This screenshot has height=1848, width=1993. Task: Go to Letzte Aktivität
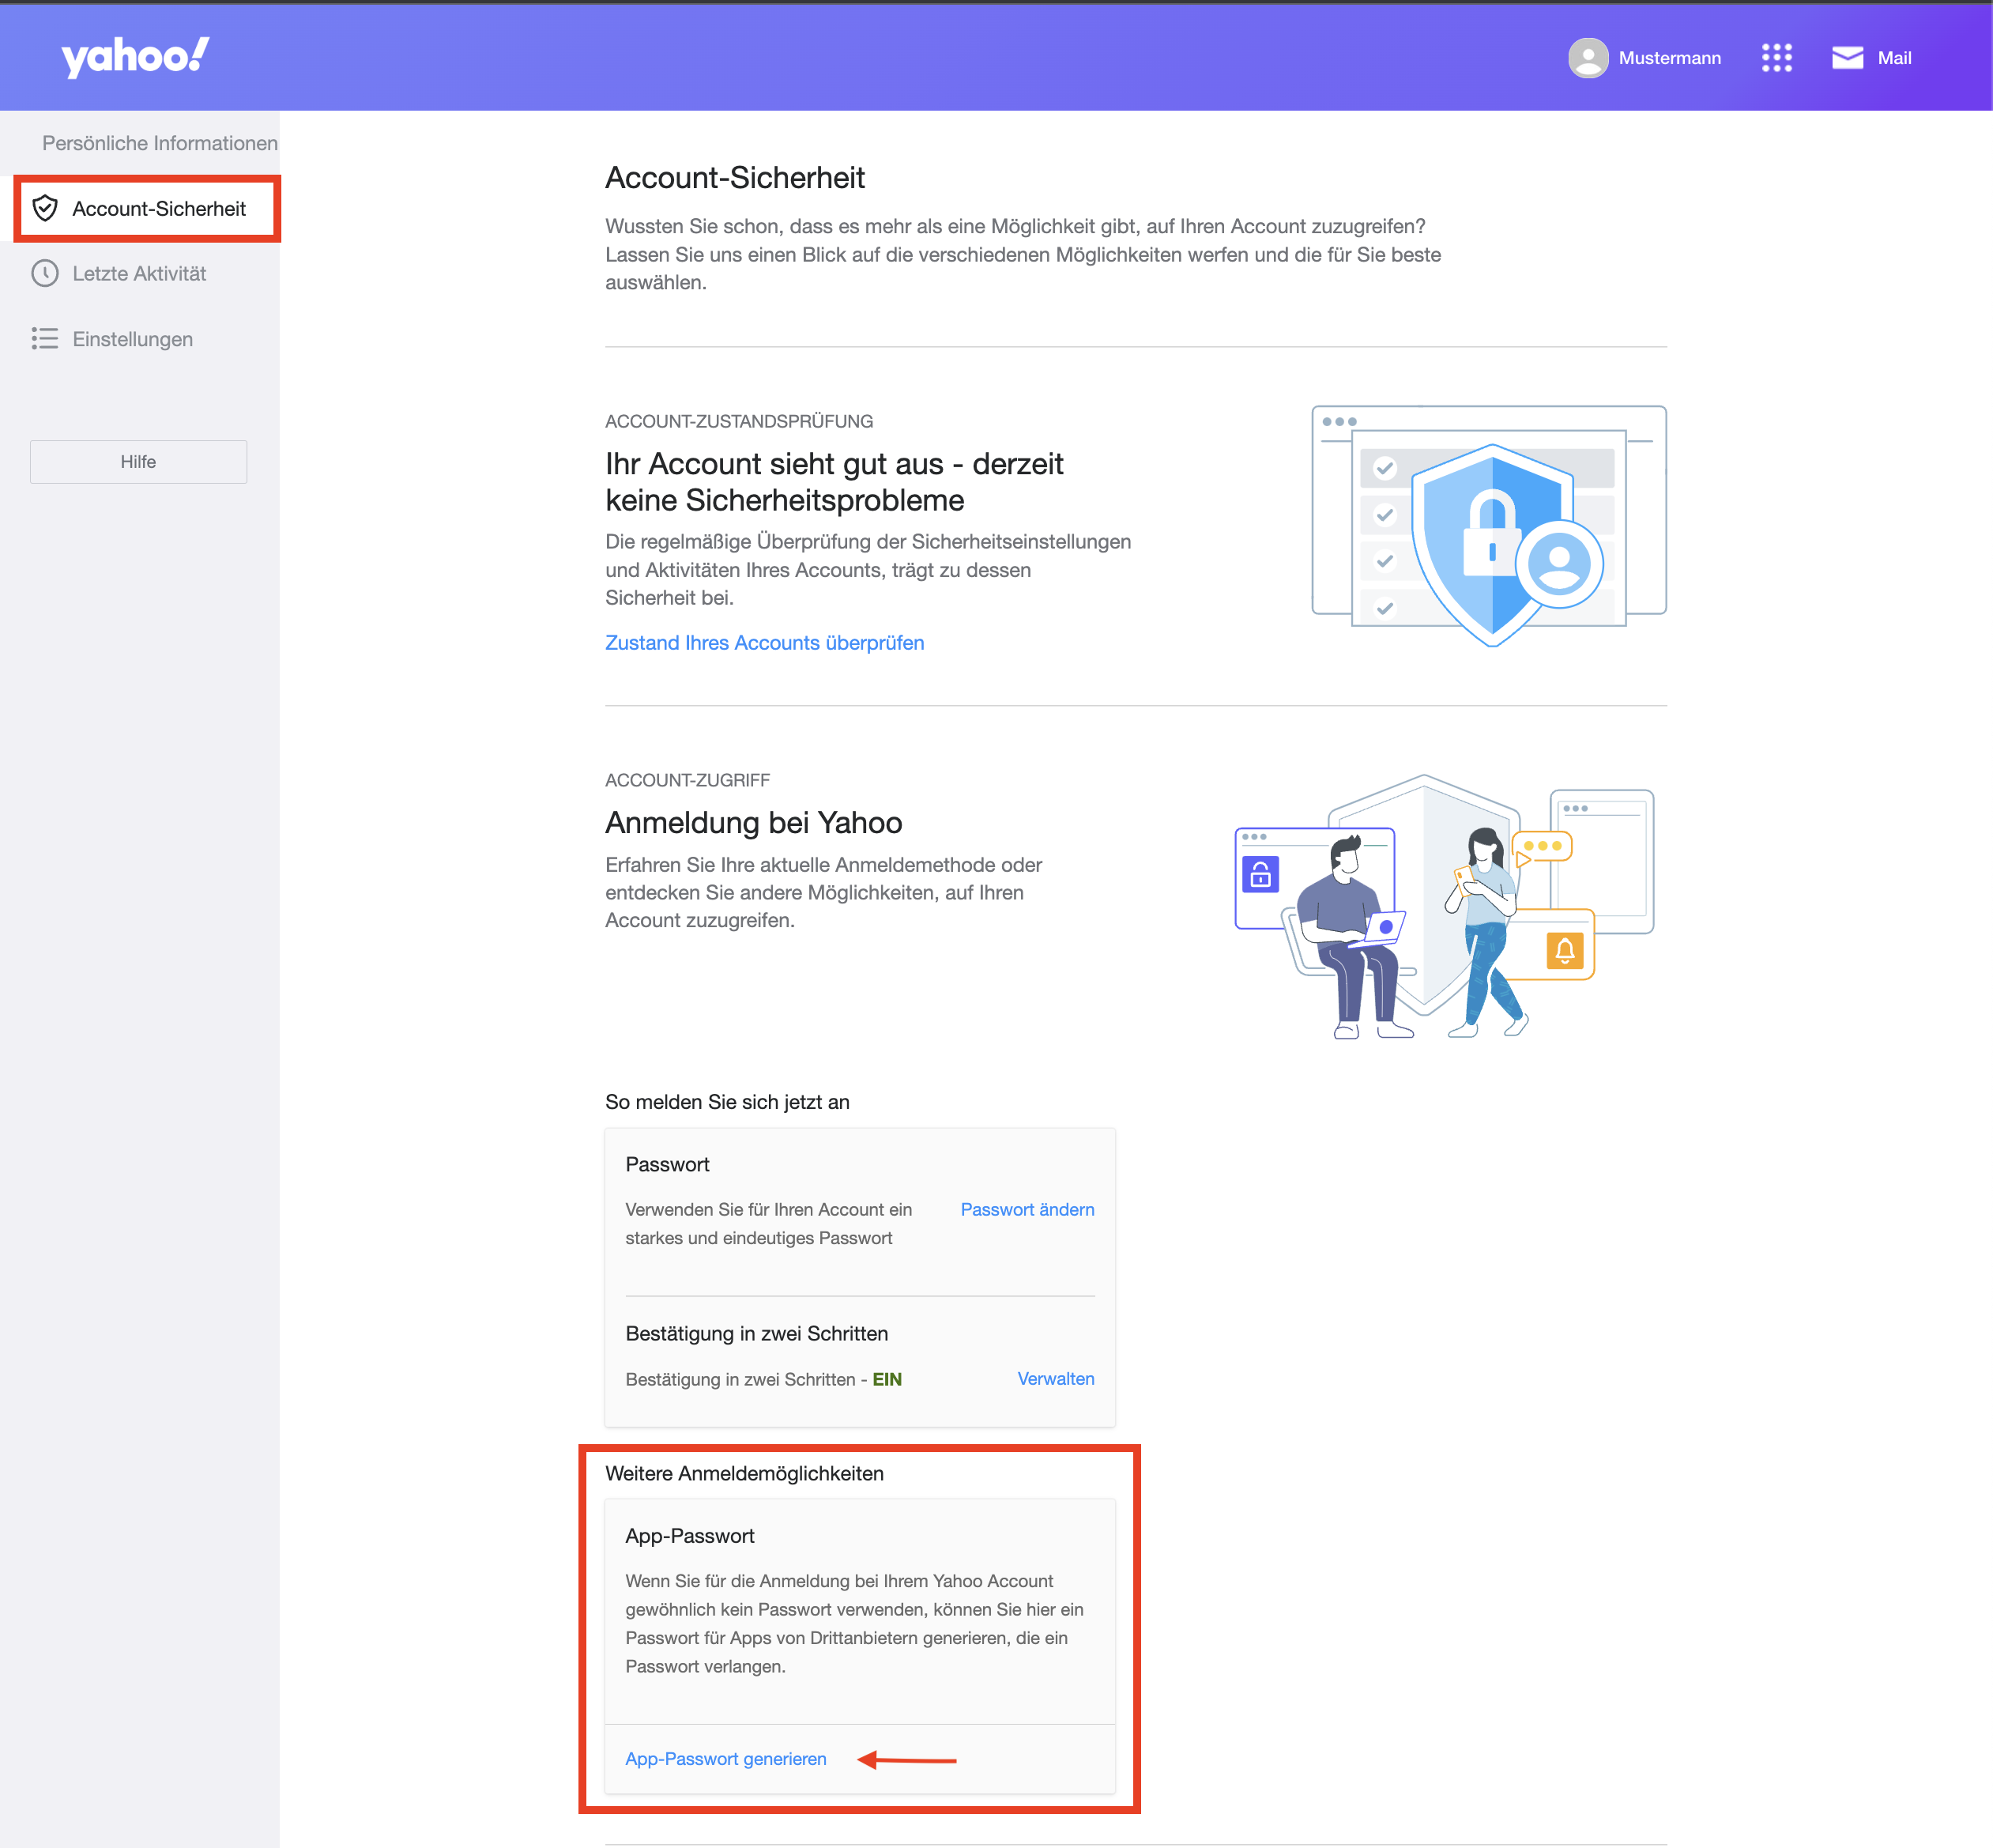139,273
